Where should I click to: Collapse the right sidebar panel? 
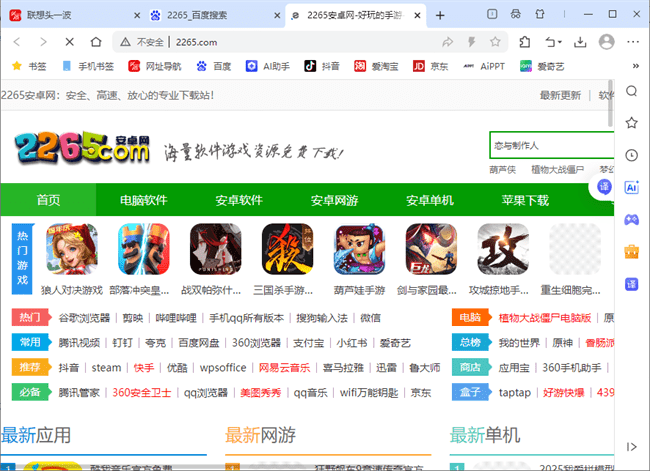[x=631, y=446]
